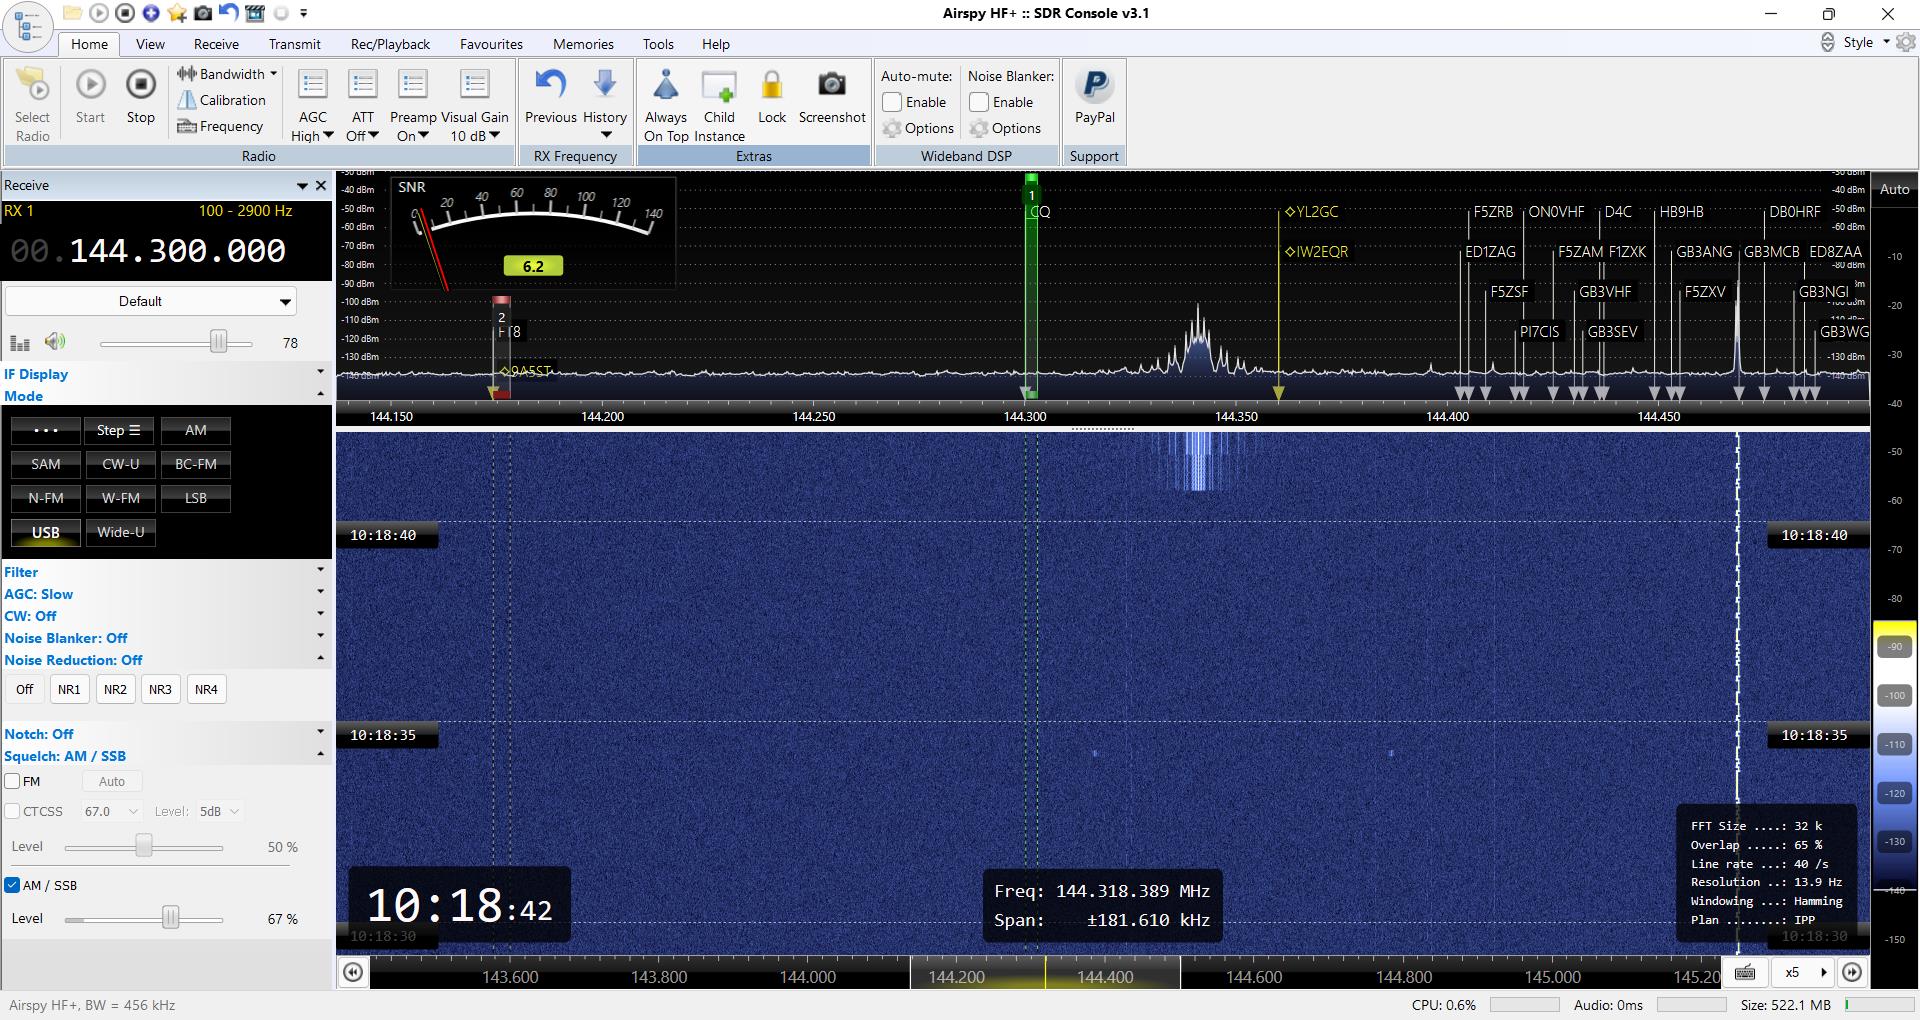Enable the Auto-mute checkbox
Image resolution: width=1920 pixels, height=1020 pixels.
click(892, 102)
